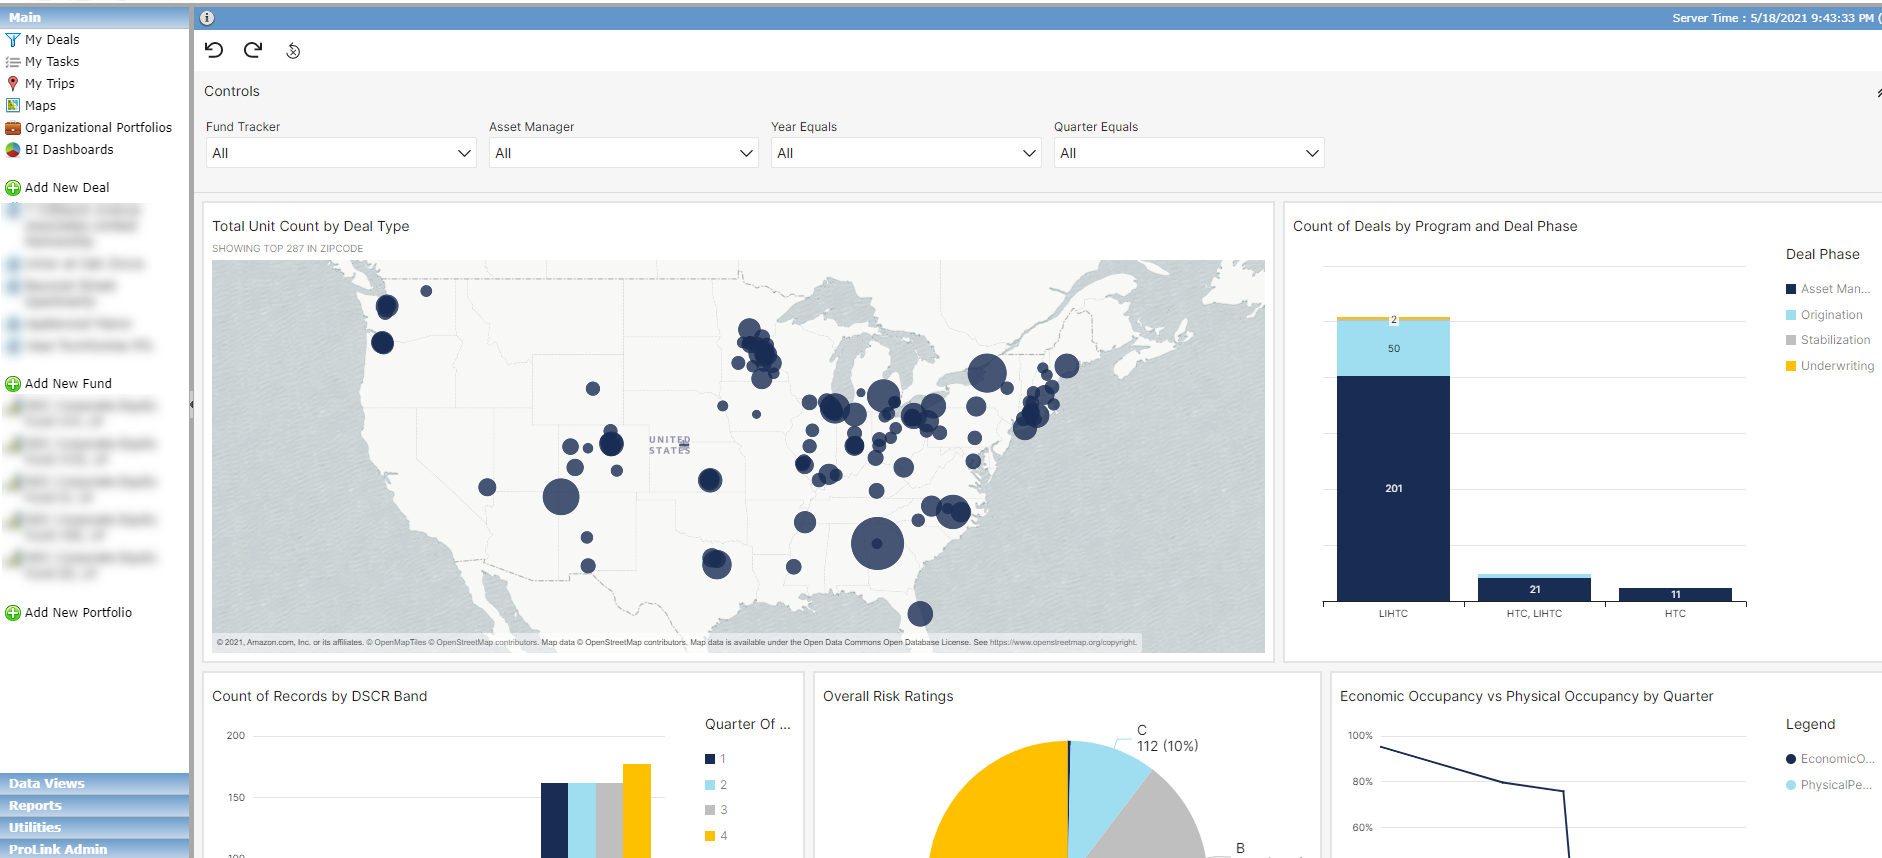
Task: Click the Organizational Portfolios briefcase icon
Action: click(13, 128)
